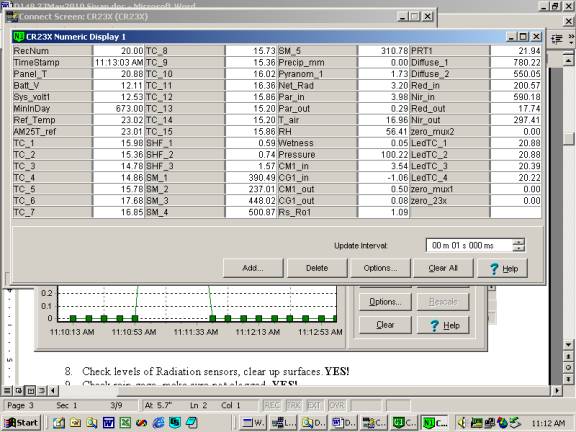
Task: Open the Connect Screen title bar icon menu
Action: (12, 17)
